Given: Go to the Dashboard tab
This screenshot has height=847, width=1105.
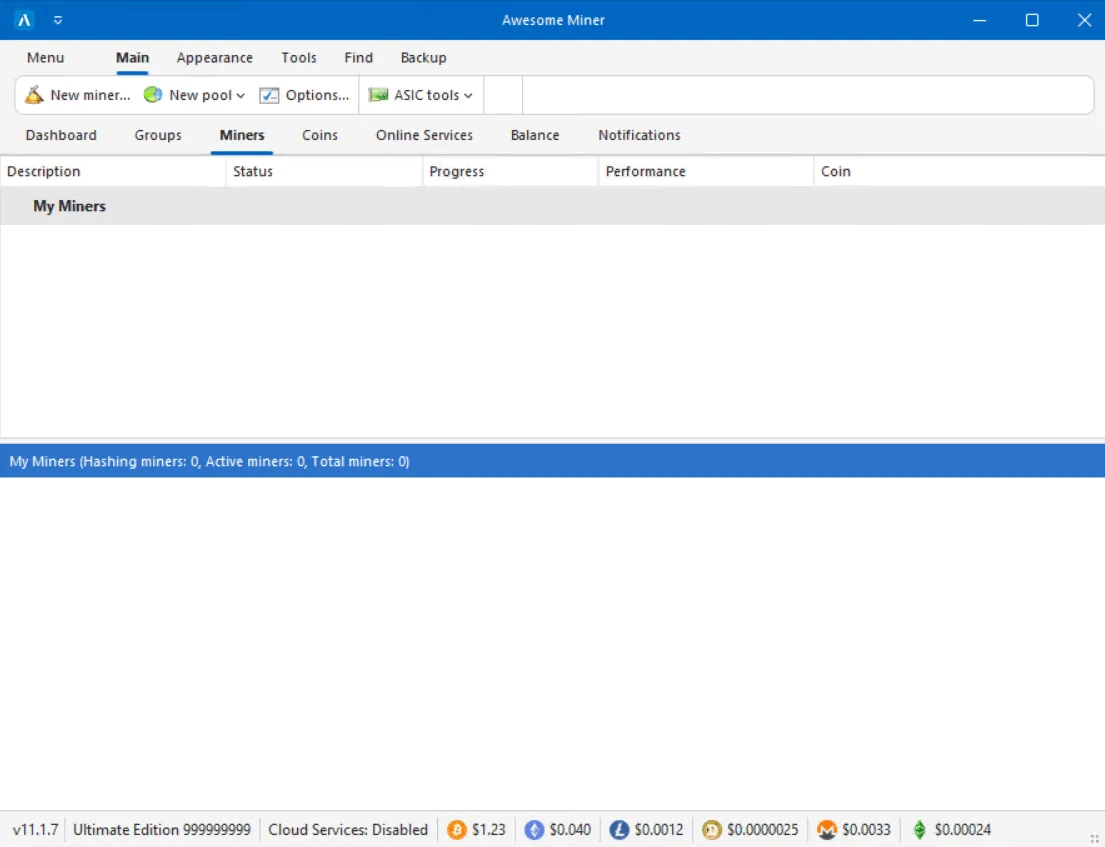Looking at the screenshot, I should (61, 135).
